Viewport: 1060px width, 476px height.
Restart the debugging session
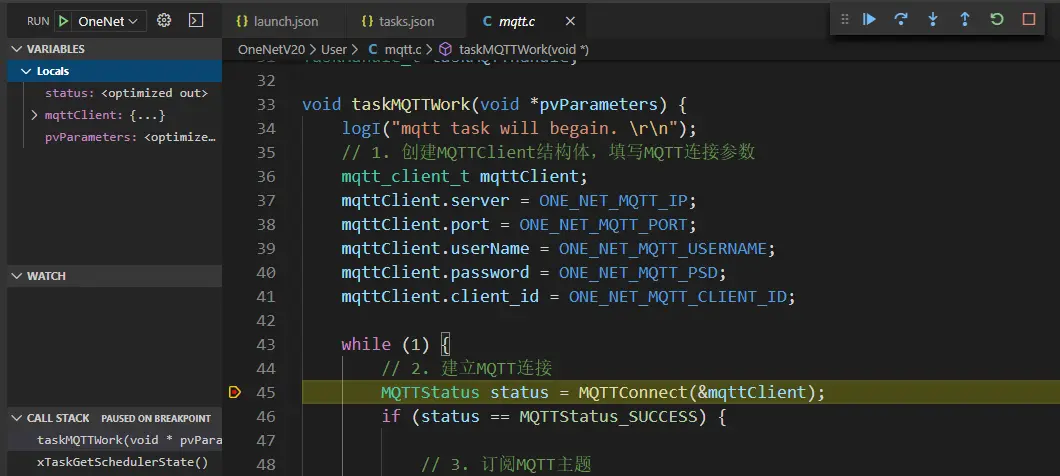click(x=997, y=19)
